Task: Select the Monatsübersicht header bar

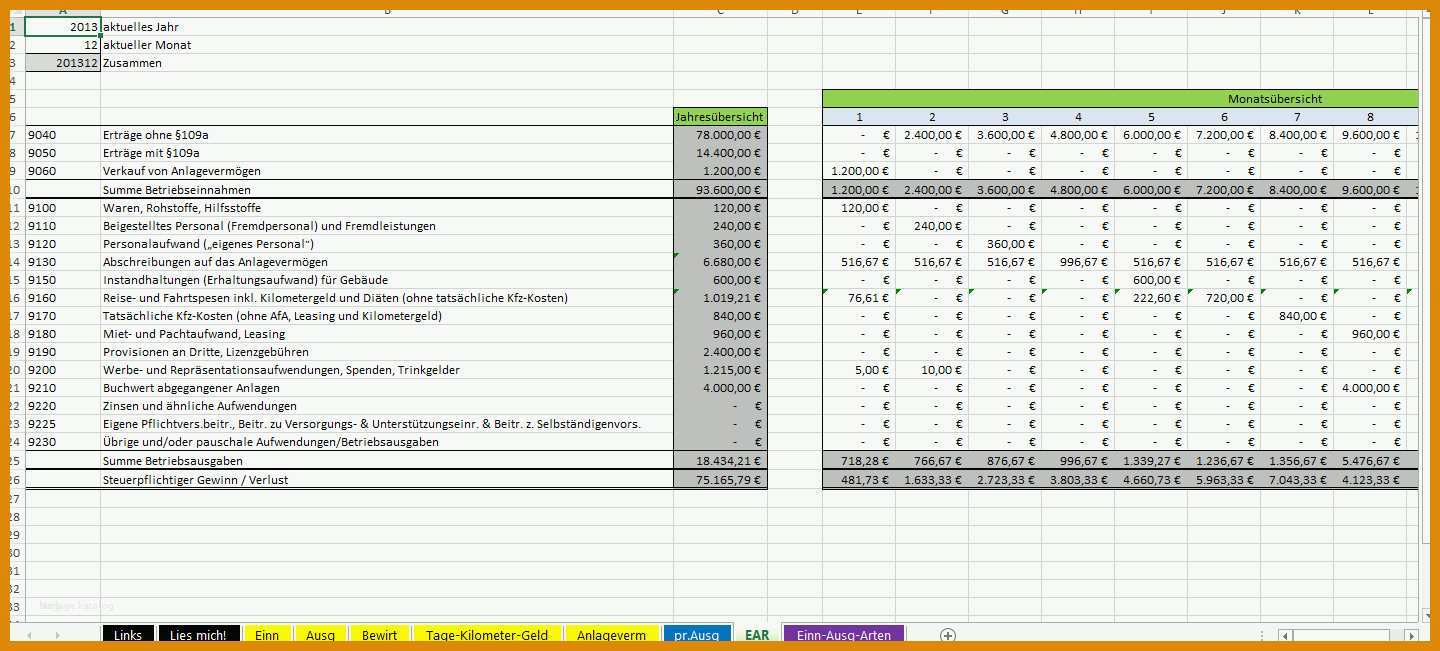Action: pyautogui.click(x=1120, y=99)
